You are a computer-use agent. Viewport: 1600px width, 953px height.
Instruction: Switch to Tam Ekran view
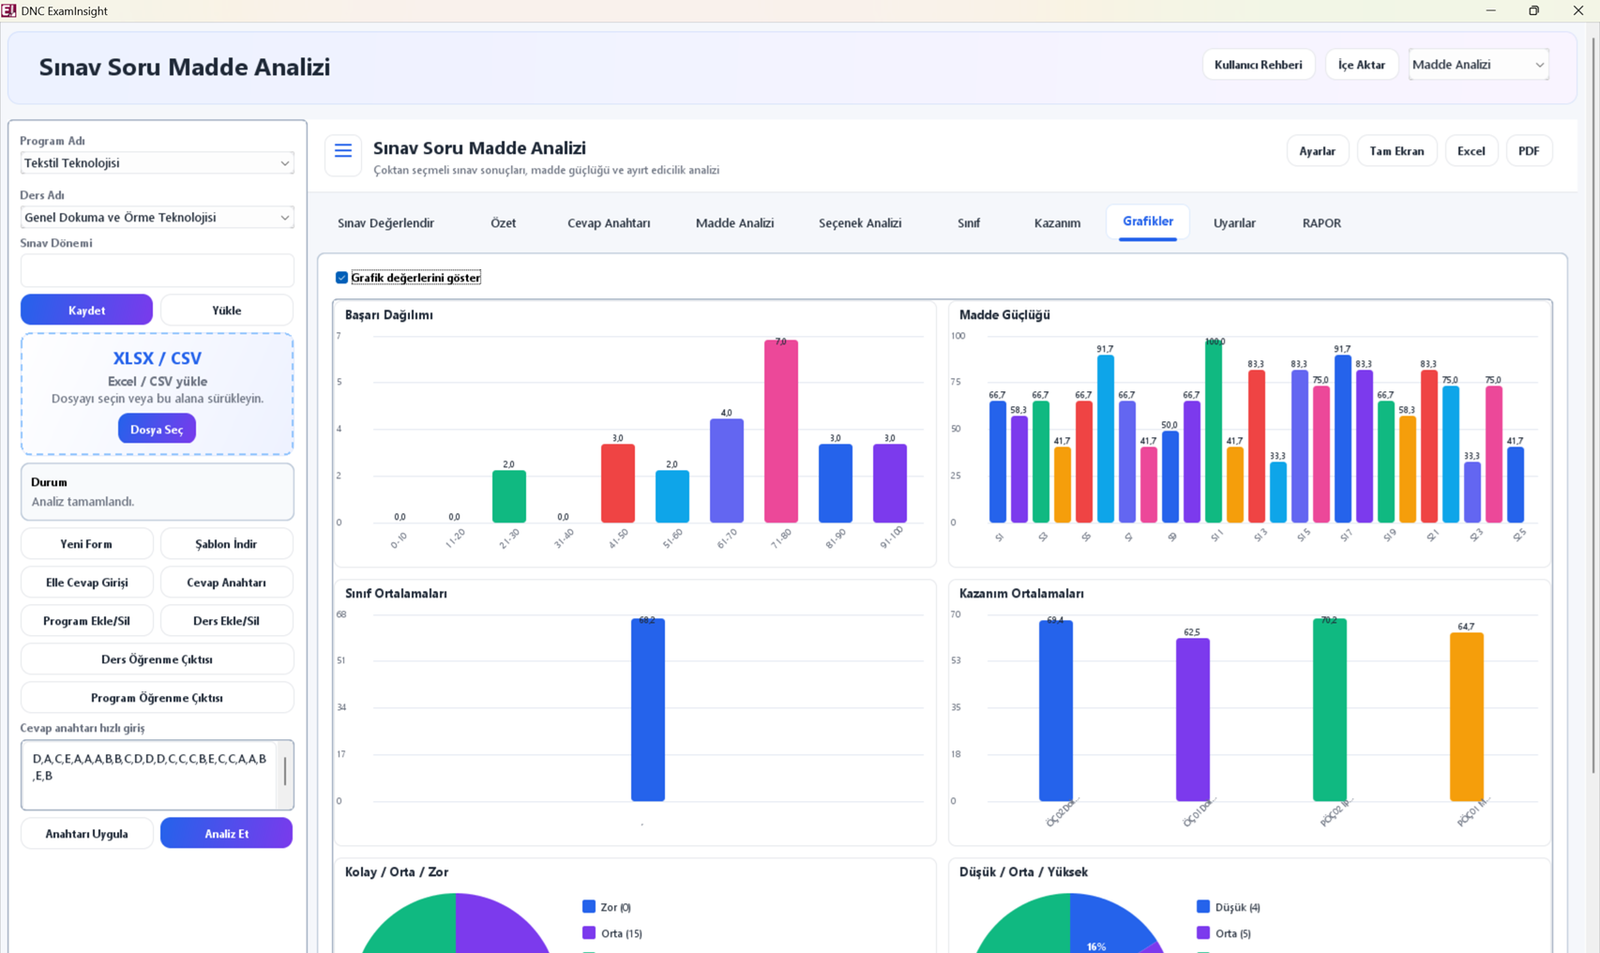click(x=1397, y=151)
